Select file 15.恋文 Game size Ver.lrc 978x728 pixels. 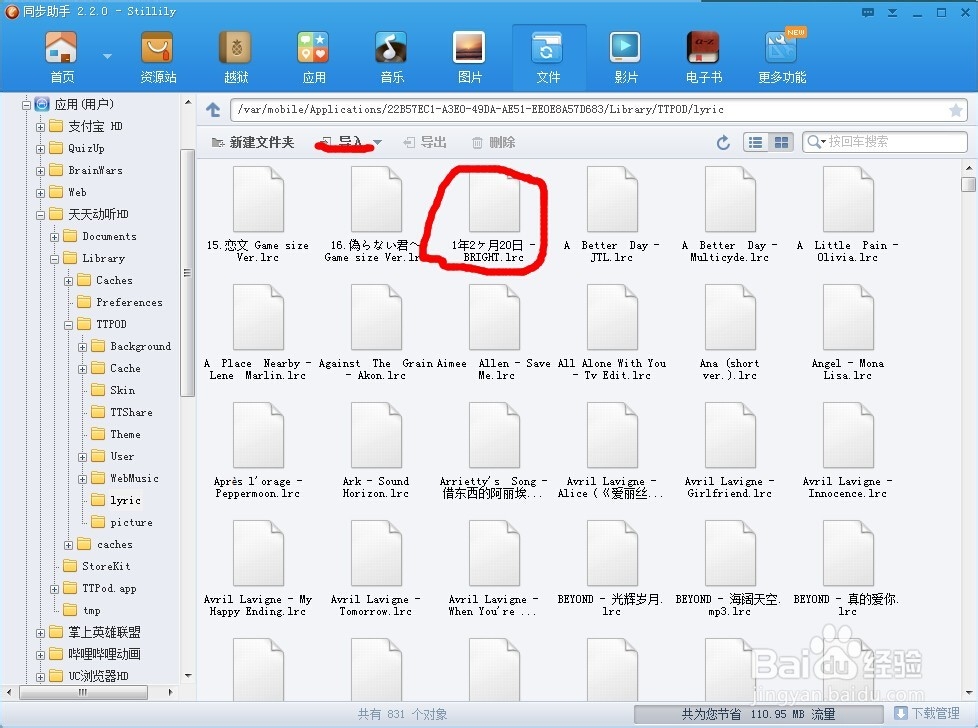coord(258,214)
